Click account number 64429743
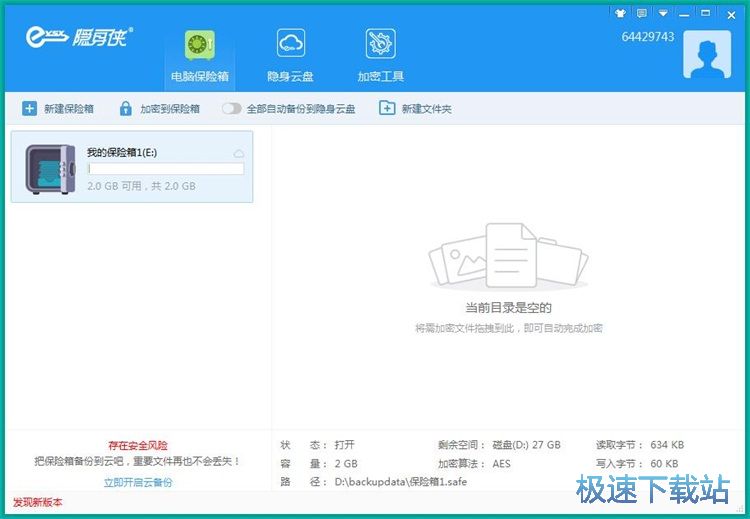This screenshot has width=750, height=519. tap(648, 37)
